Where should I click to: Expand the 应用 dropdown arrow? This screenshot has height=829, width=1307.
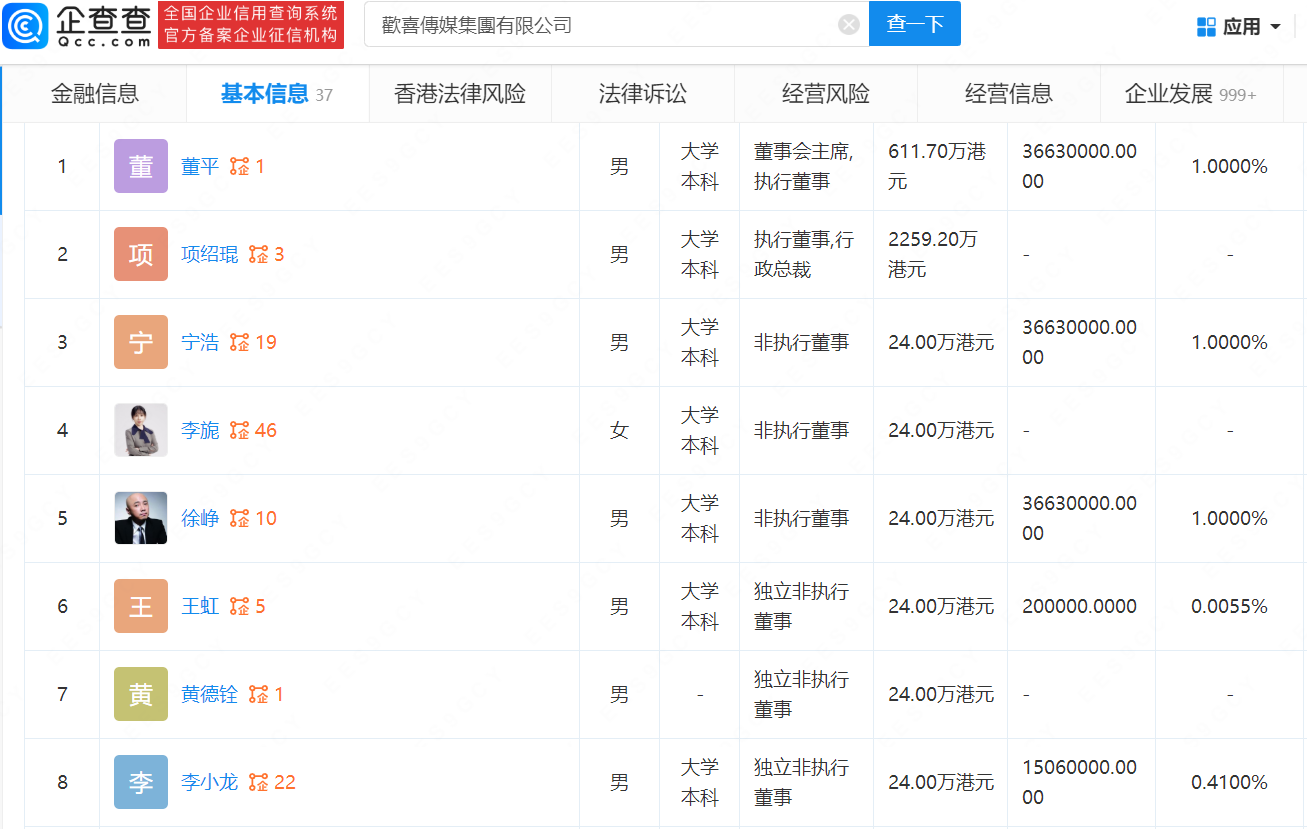[x=1275, y=27]
